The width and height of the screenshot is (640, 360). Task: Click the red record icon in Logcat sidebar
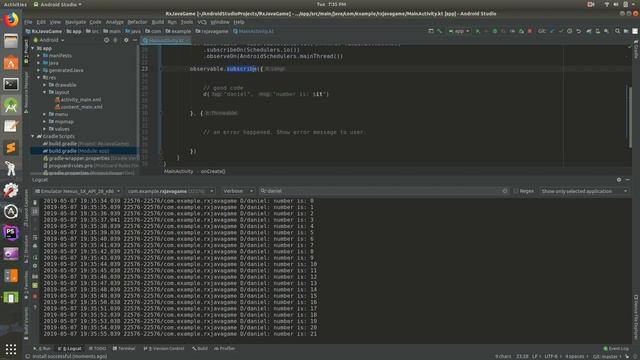pos(35,296)
